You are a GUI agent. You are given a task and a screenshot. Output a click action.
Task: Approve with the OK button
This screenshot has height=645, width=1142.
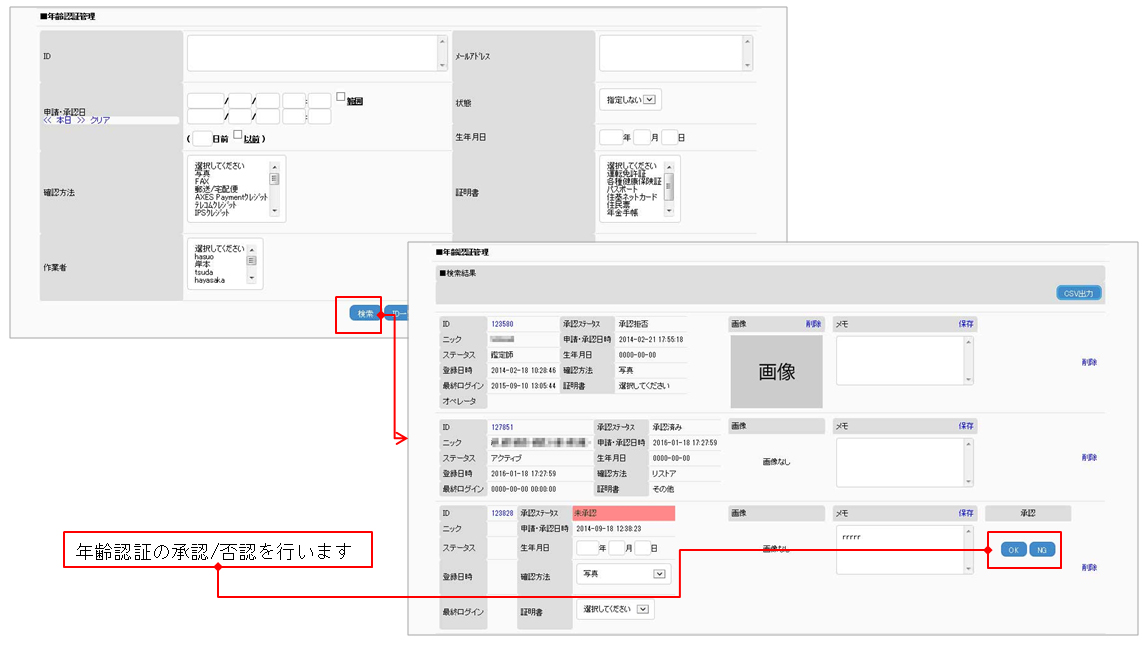coord(1013,550)
